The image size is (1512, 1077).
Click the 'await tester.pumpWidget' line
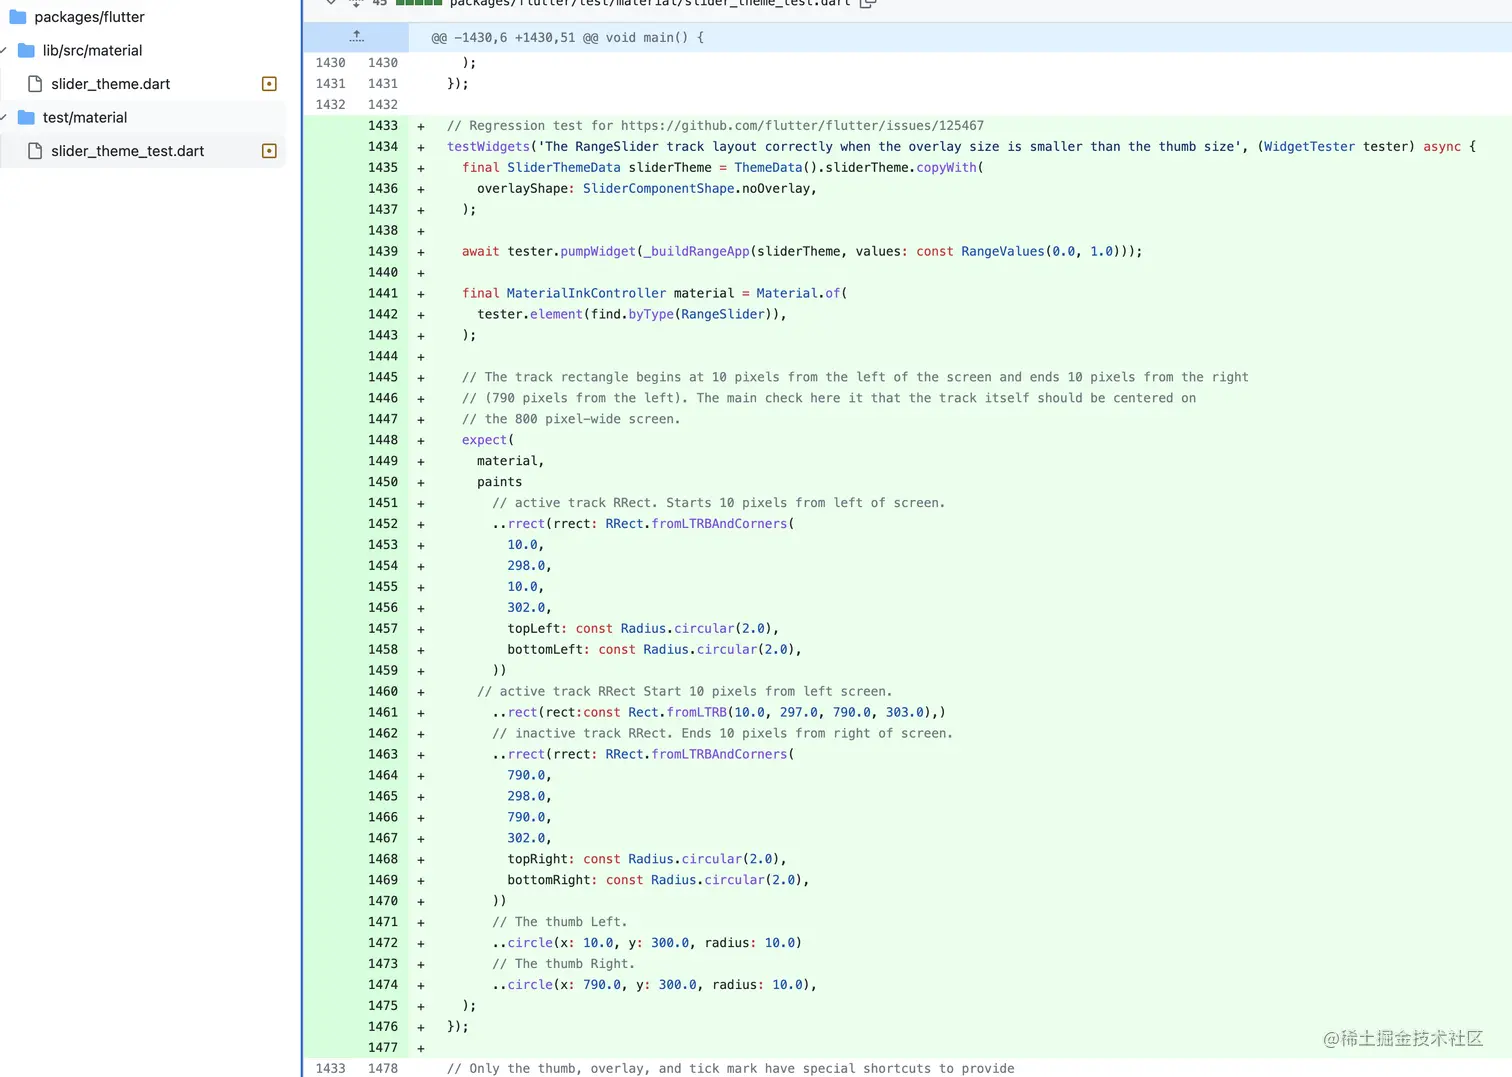click(x=802, y=252)
